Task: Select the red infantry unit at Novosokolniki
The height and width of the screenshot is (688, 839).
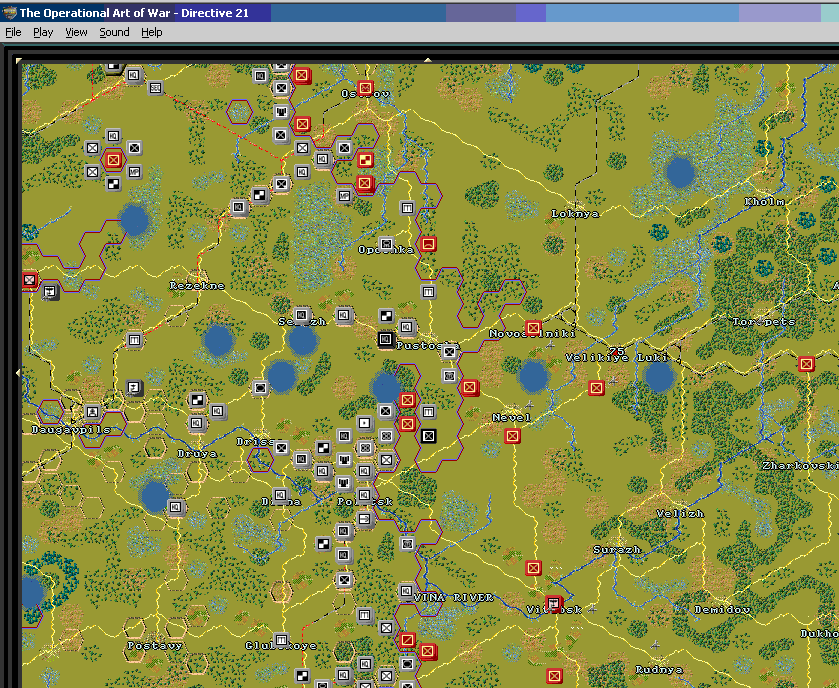Action: click(x=533, y=328)
